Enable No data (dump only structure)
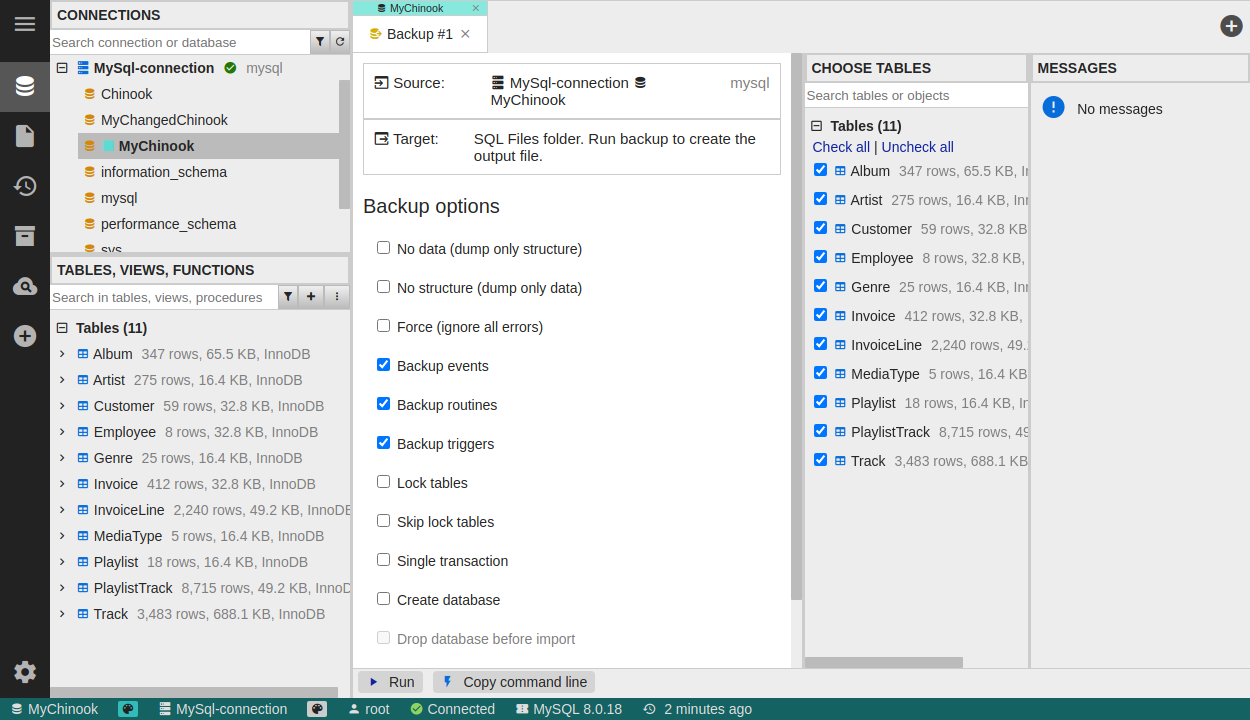The width and height of the screenshot is (1250, 720). point(383,248)
